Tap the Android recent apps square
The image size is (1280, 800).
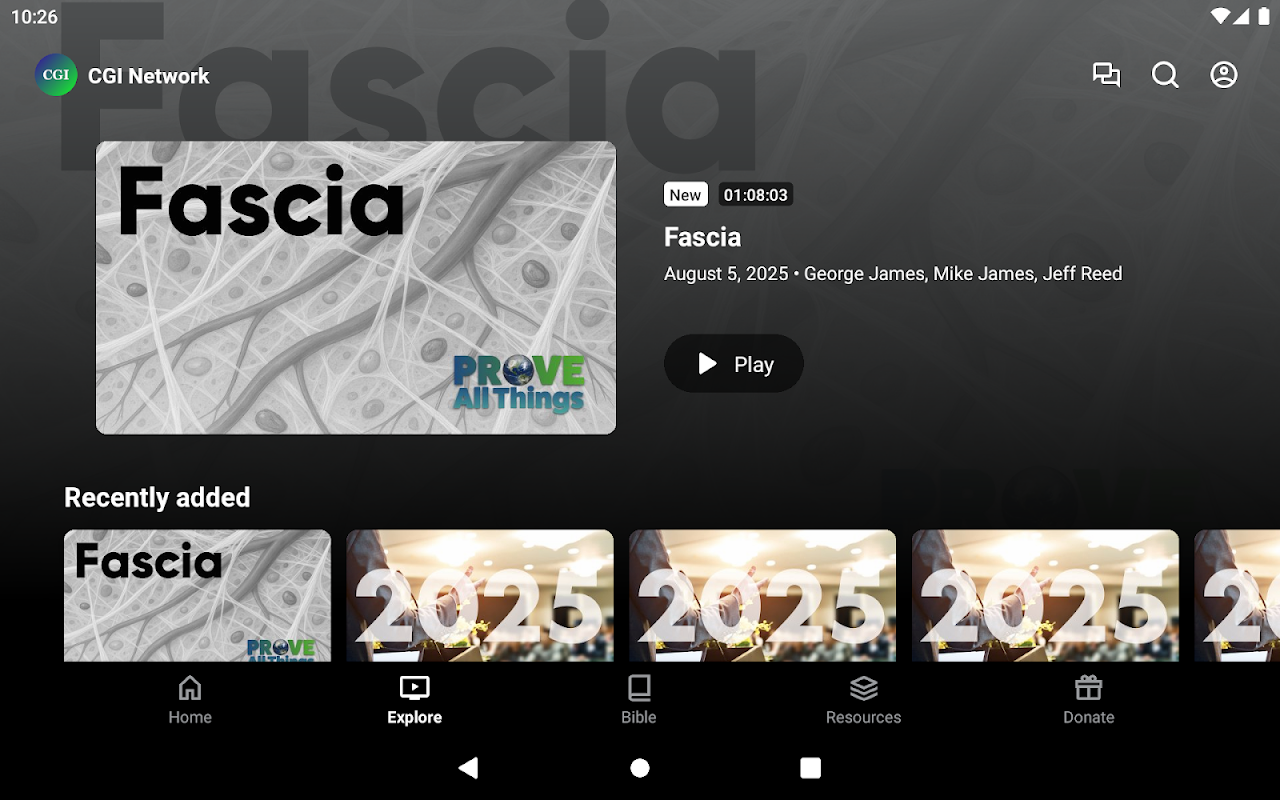(811, 767)
